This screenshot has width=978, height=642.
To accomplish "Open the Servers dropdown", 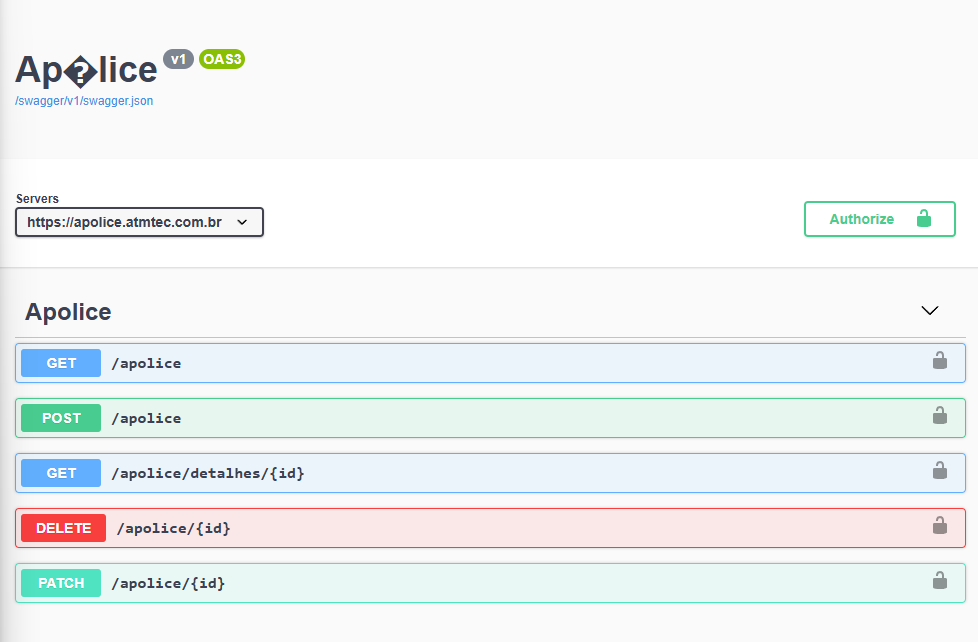I will (139, 222).
